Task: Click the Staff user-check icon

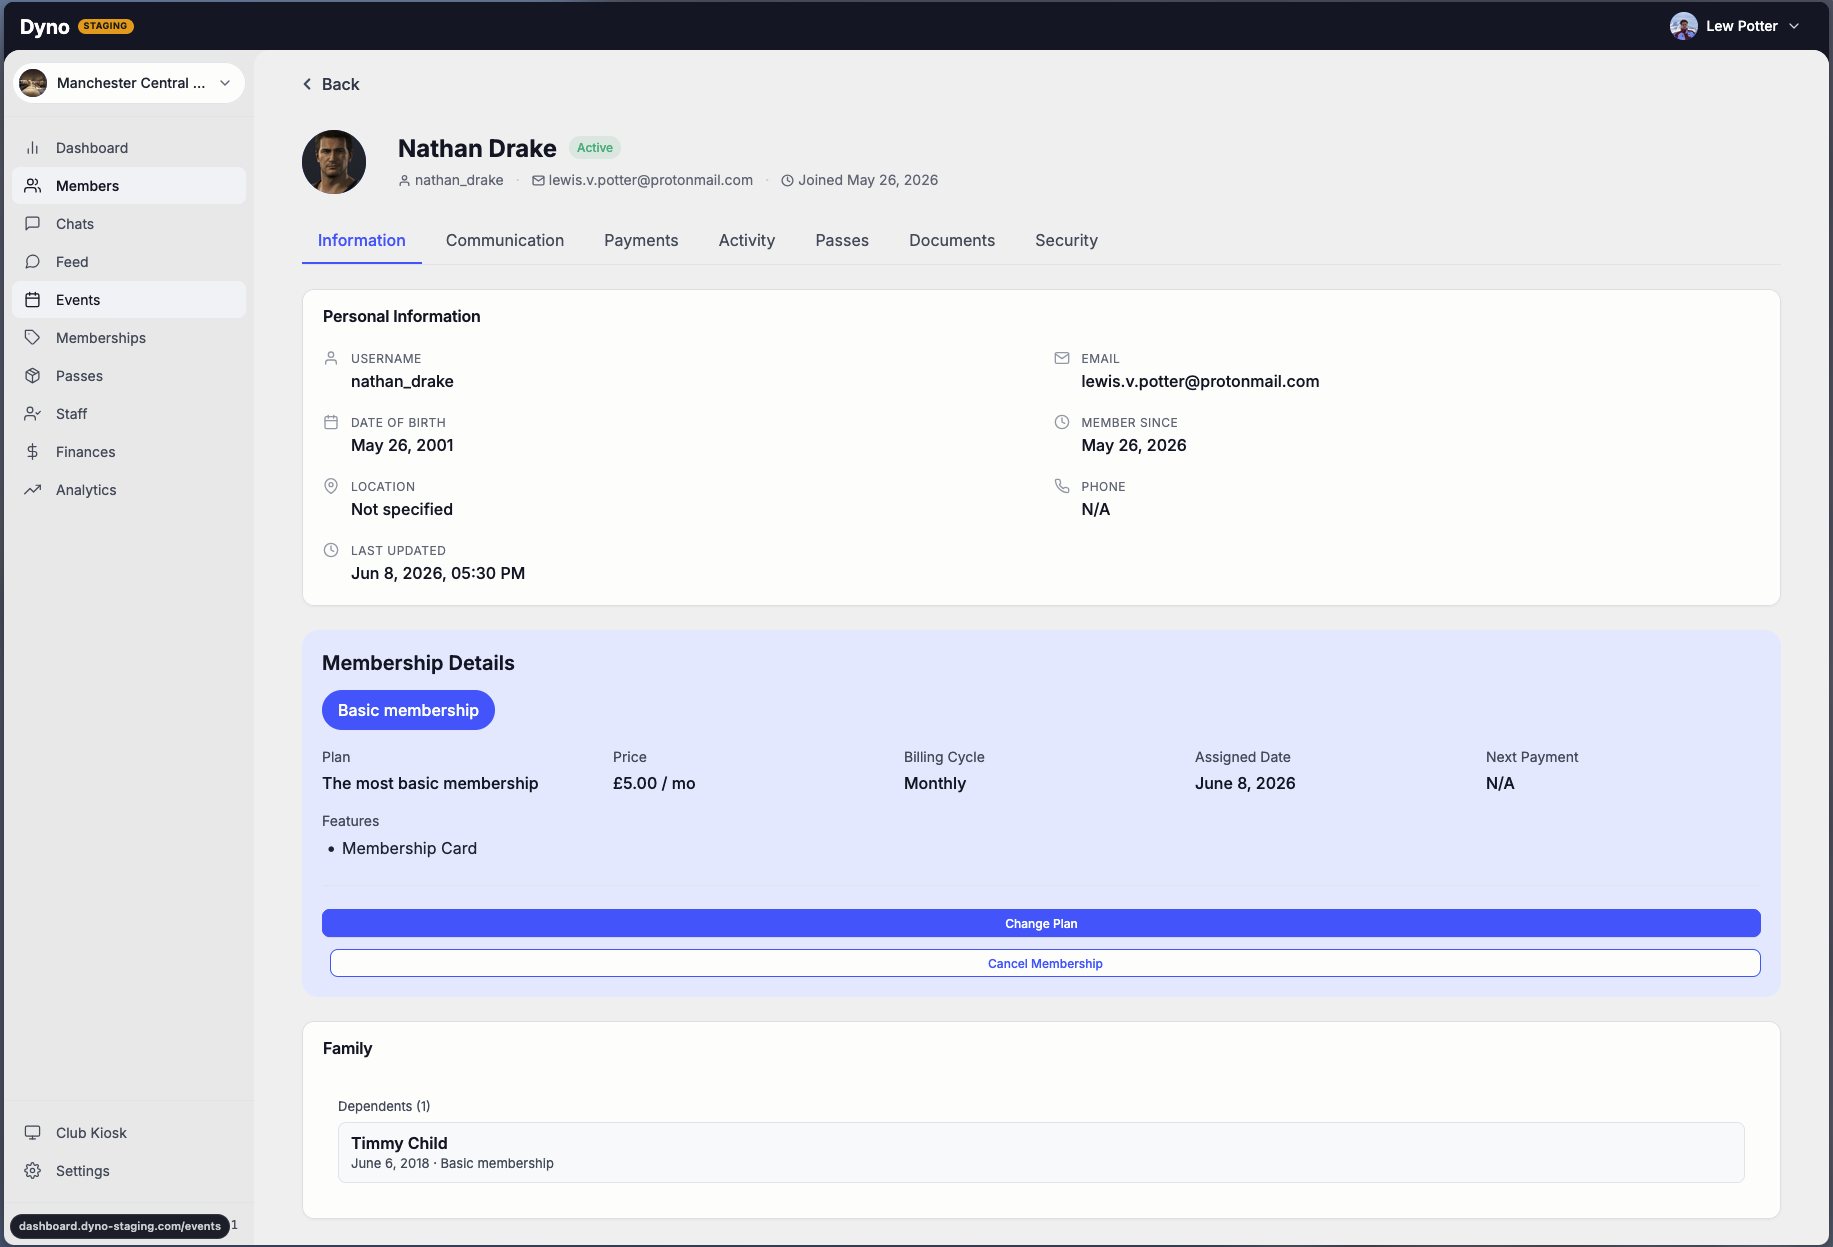Action: click(x=33, y=414)
